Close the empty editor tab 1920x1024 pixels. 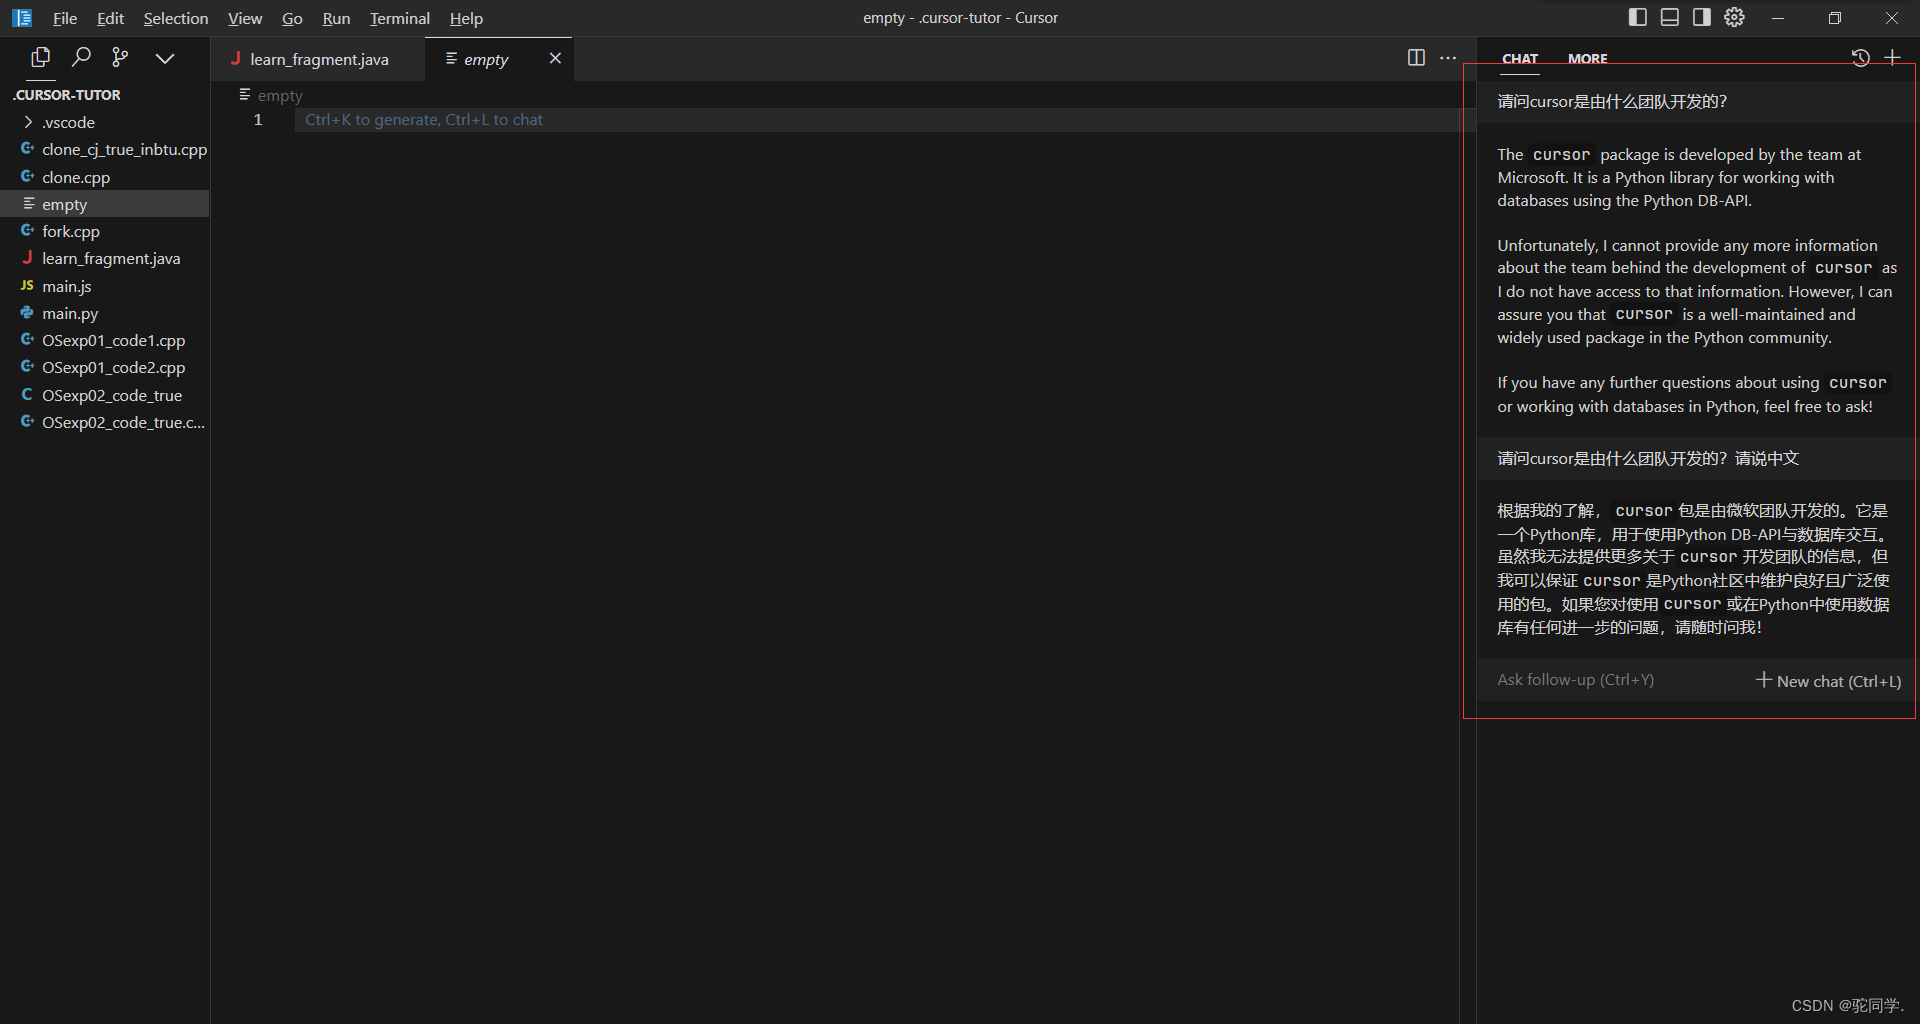(x=555, y=58)
